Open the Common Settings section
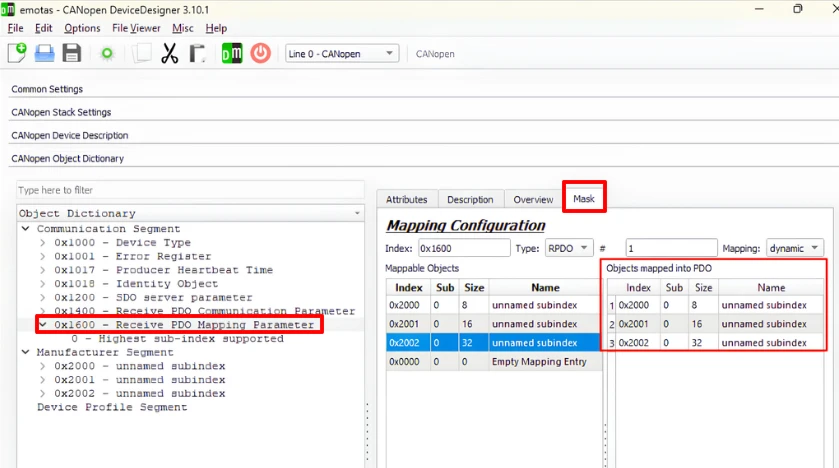Screen dimensions: 839x468 point(47,89)
